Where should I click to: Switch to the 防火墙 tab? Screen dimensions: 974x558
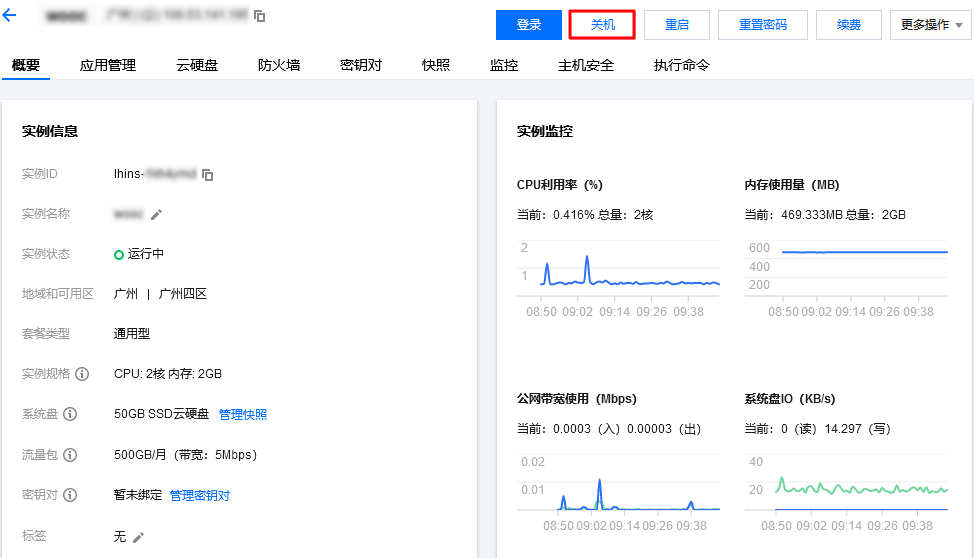(x=278, y=65)
